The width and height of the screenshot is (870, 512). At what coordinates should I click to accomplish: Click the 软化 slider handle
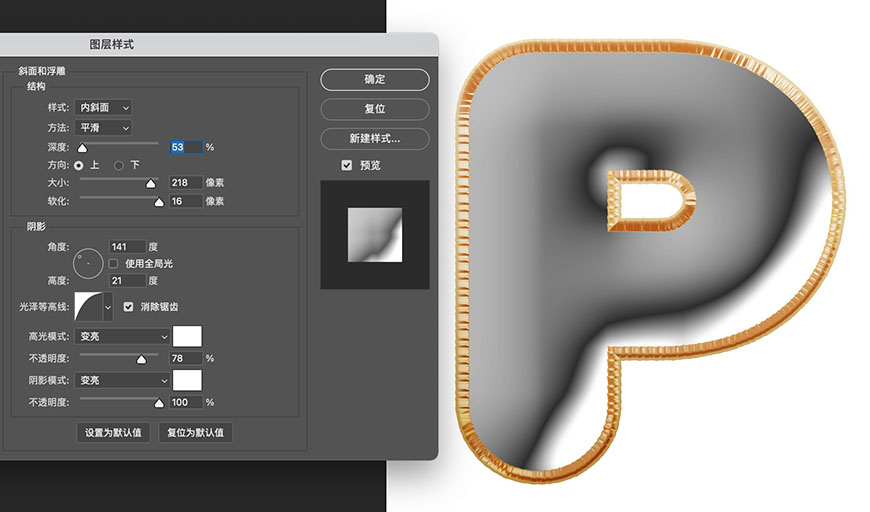pyautogui.click(x=159, y=202)
